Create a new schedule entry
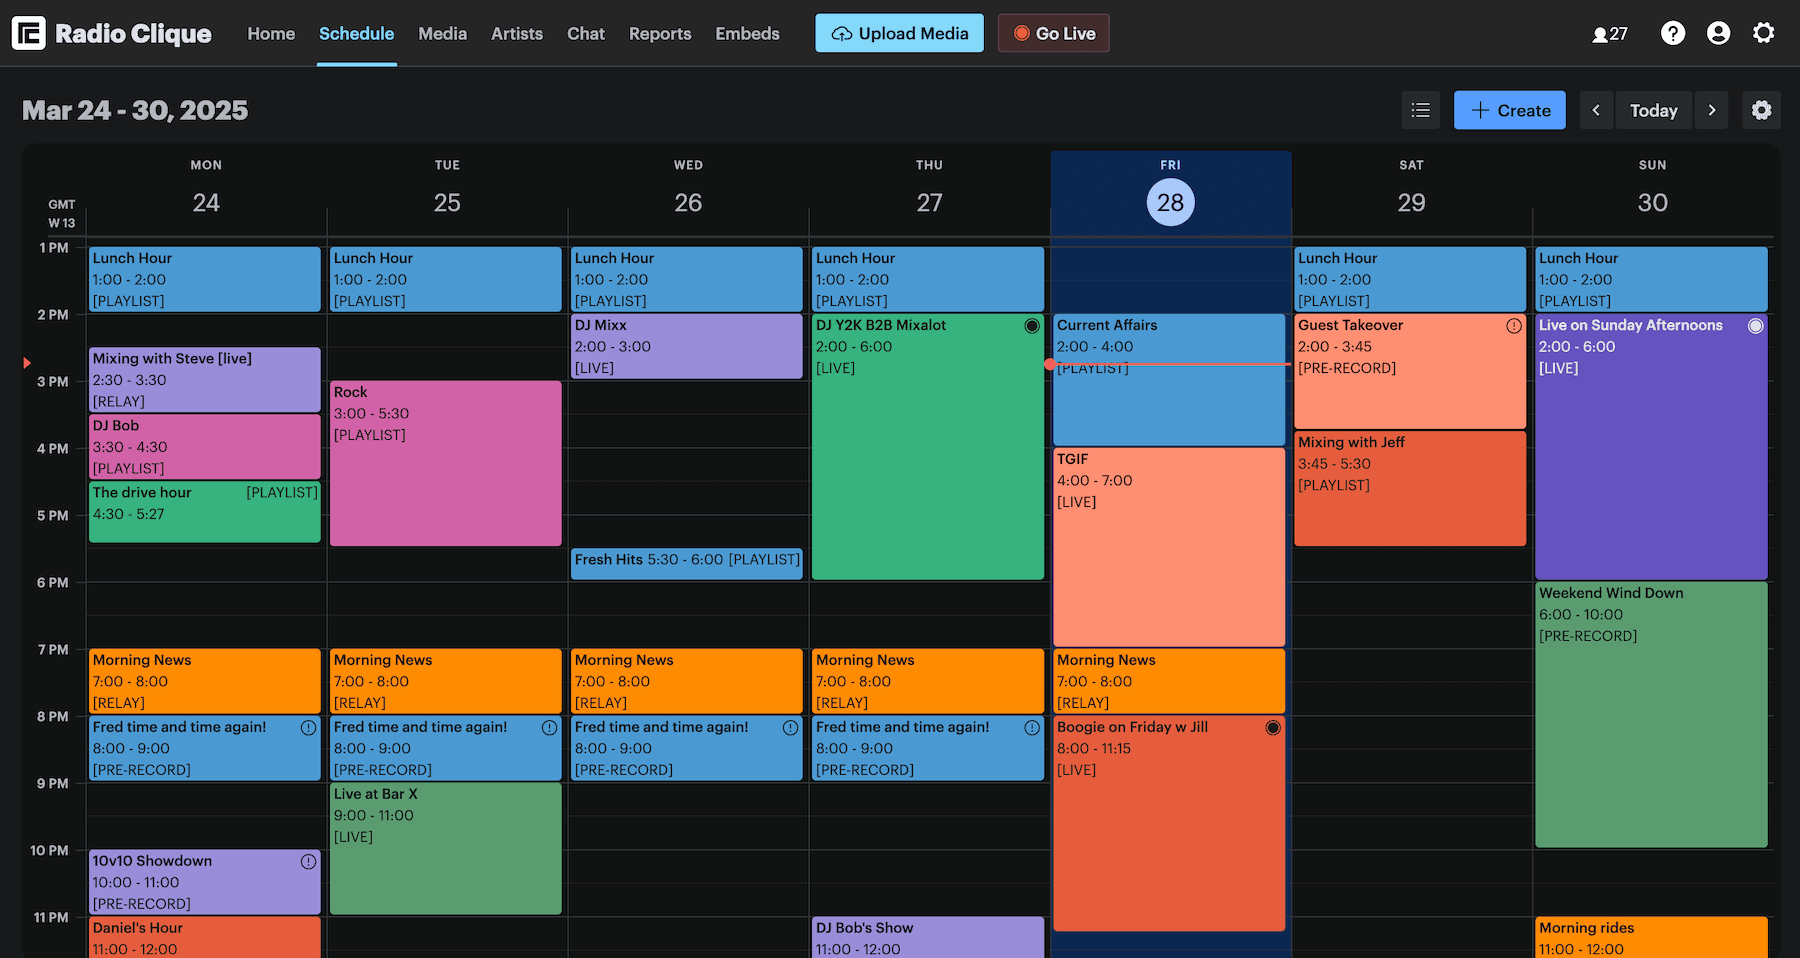1800x958 pixels. 1509,110
